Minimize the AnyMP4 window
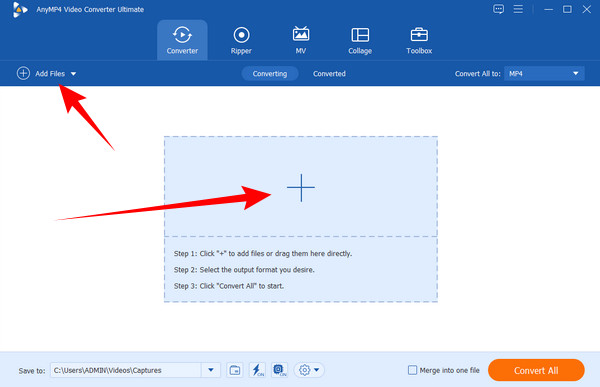 pyautogui.click(x=548, y=9)
